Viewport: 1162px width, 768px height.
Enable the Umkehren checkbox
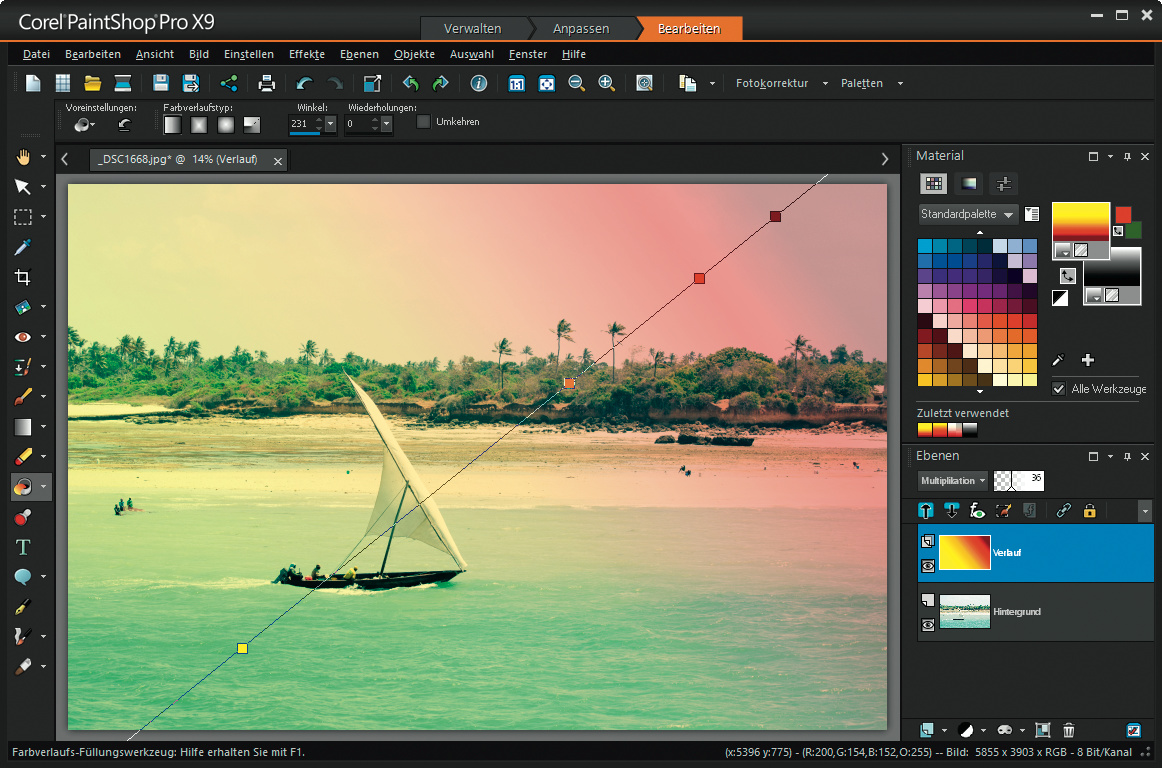click(x=424, y=122)
